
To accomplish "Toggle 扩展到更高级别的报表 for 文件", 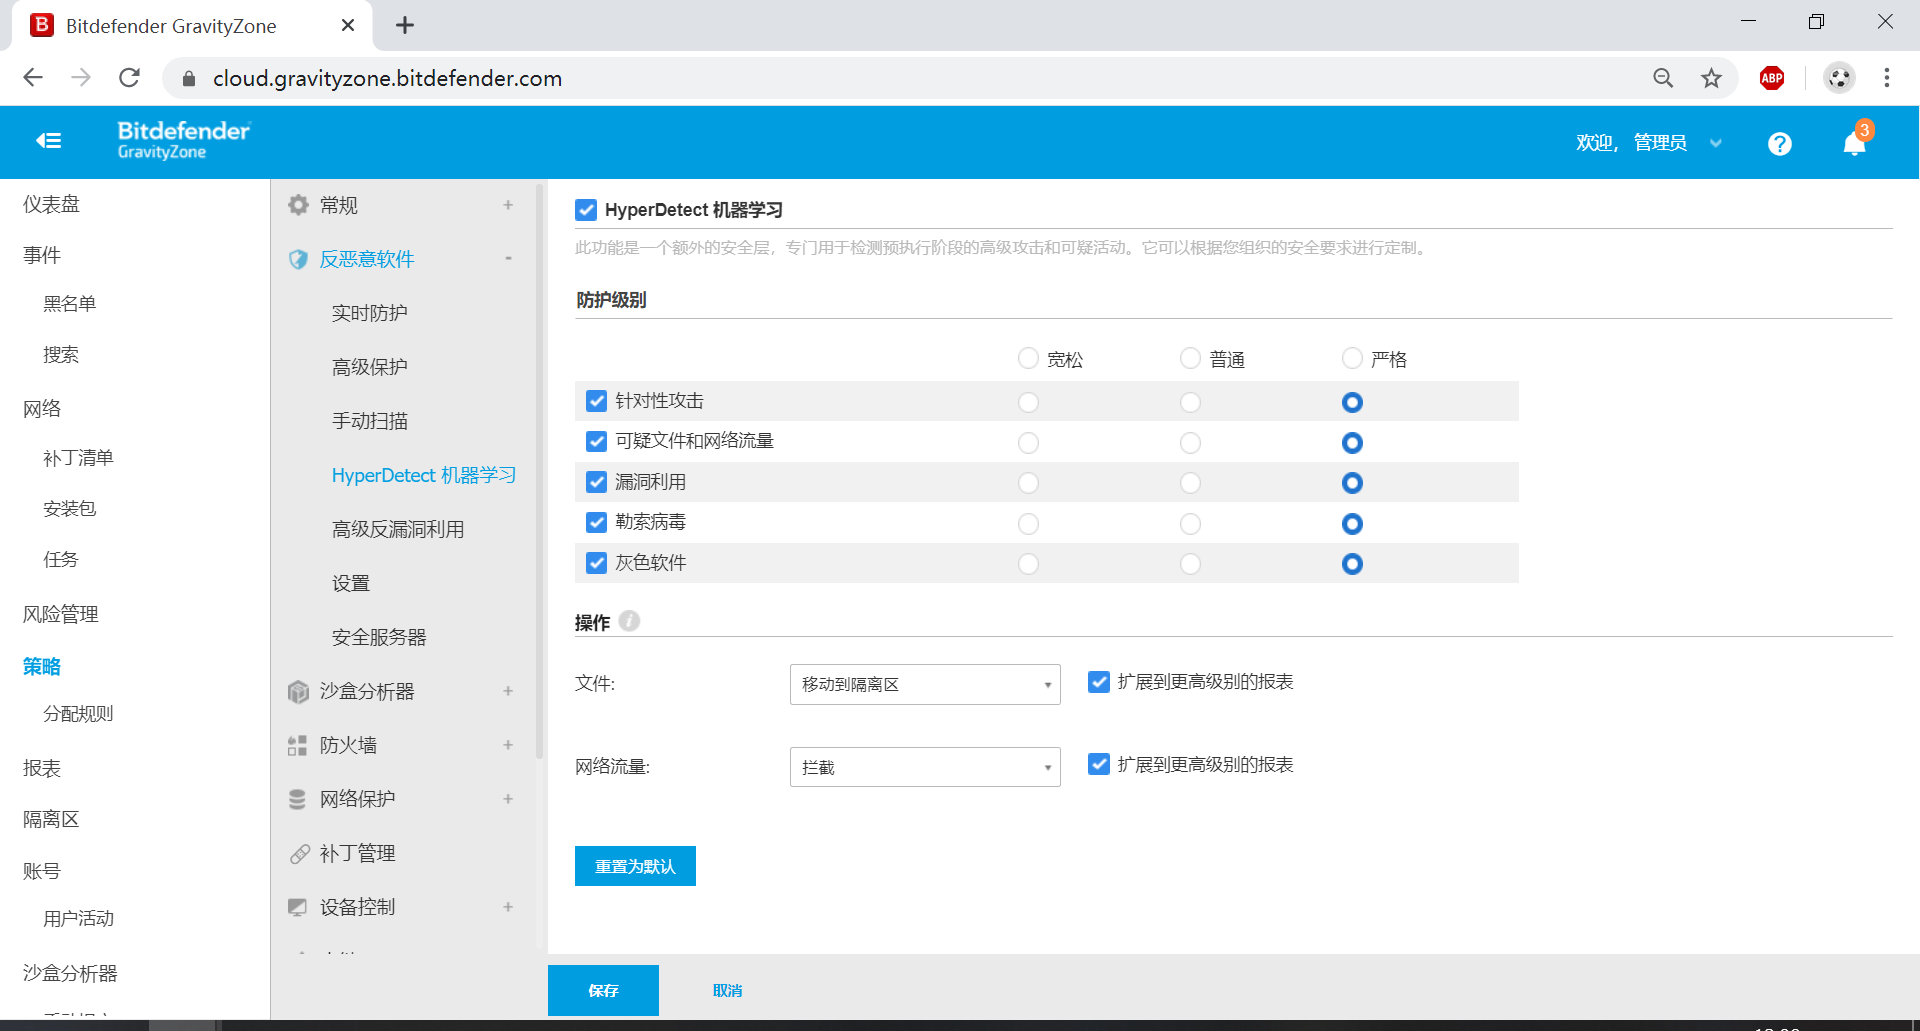I will 1099,682.
